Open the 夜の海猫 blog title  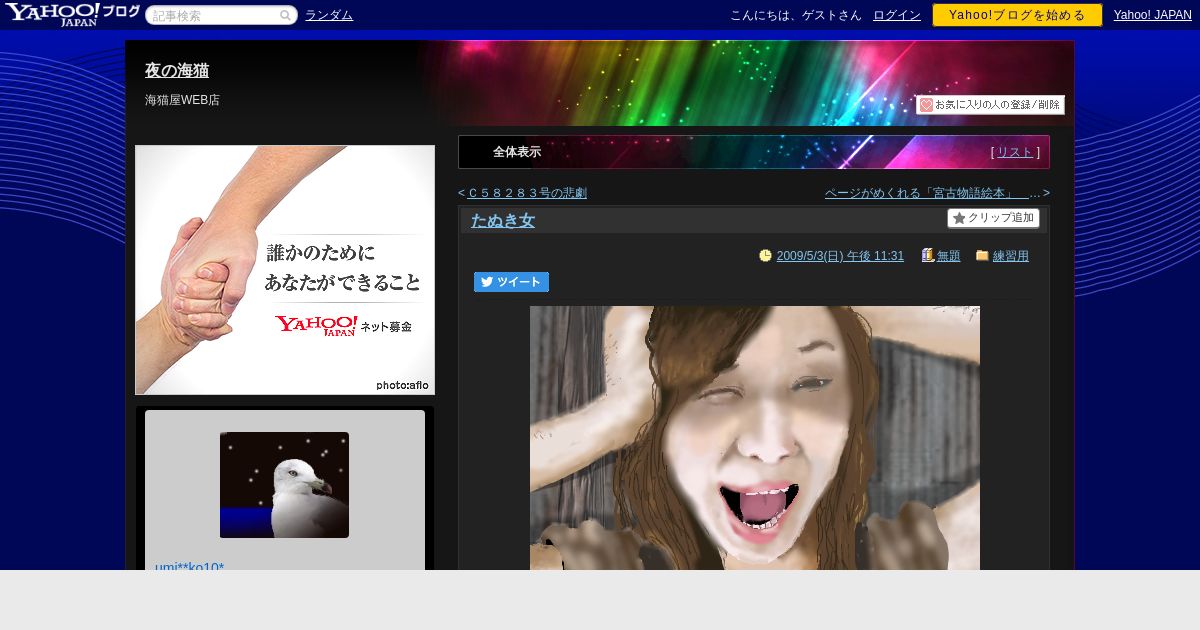(x=177, y=70)
